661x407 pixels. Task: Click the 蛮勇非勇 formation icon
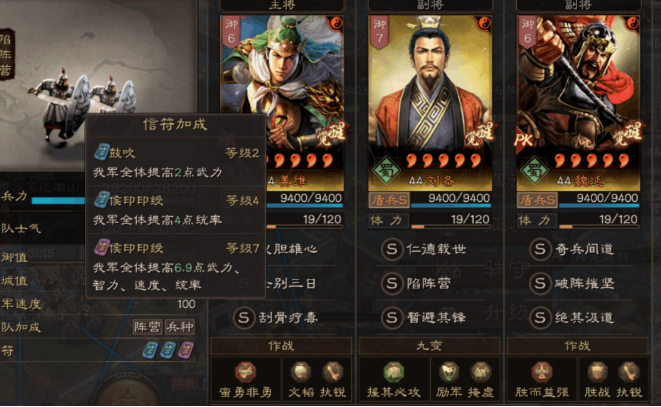pyautogui.click(x=245, y=372)
